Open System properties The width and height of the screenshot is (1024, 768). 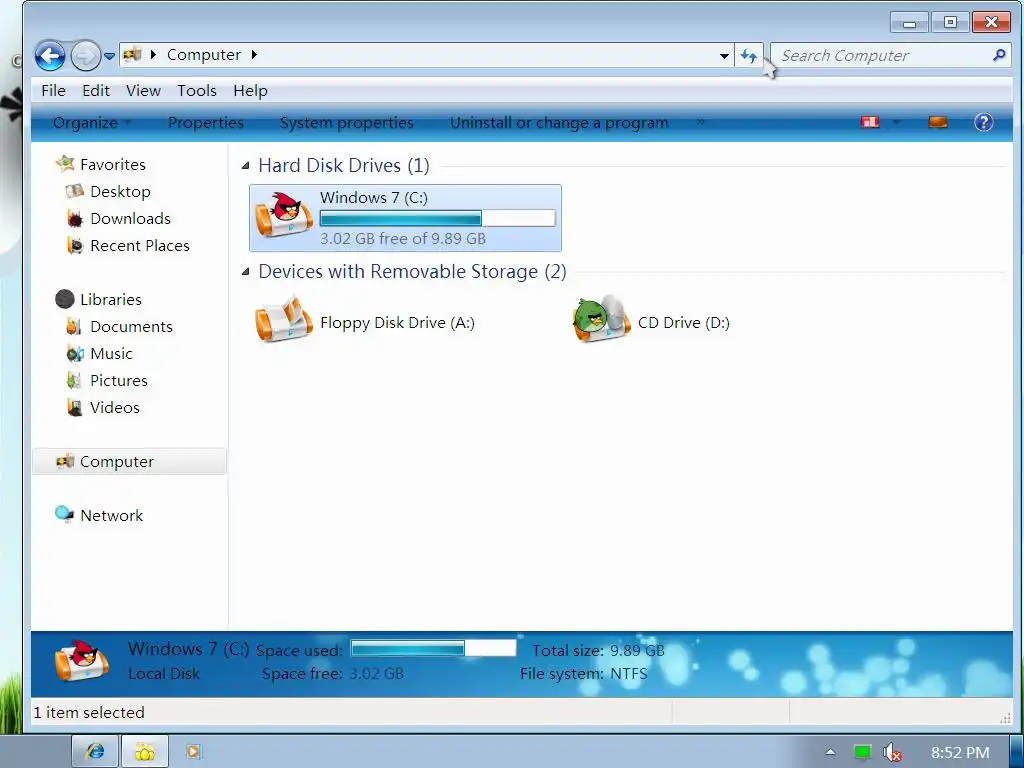pyautogui.click(x=346, y=123)
